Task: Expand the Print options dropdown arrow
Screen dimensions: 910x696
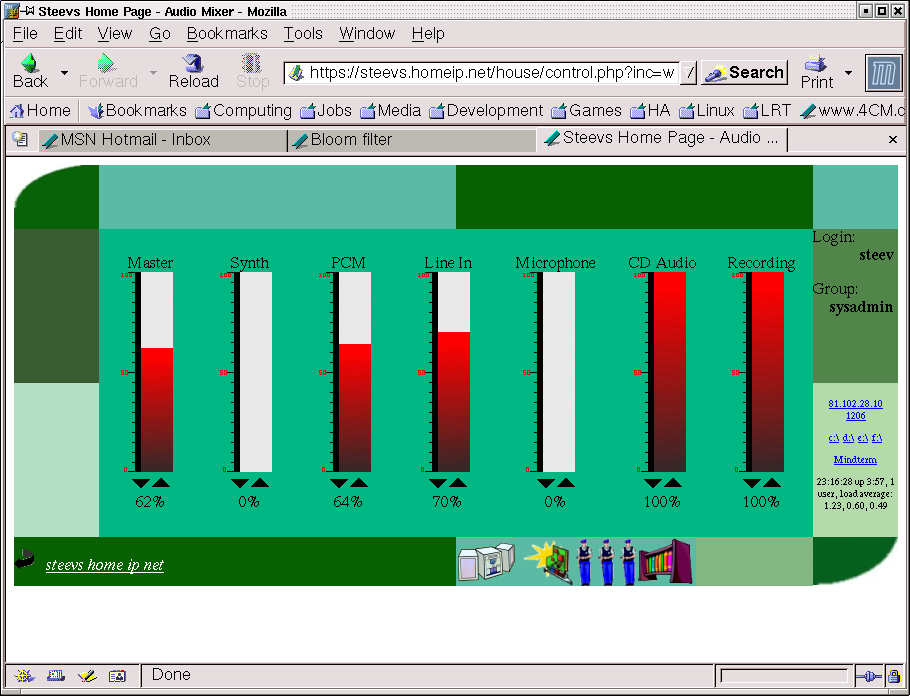Action: [848, 73]
